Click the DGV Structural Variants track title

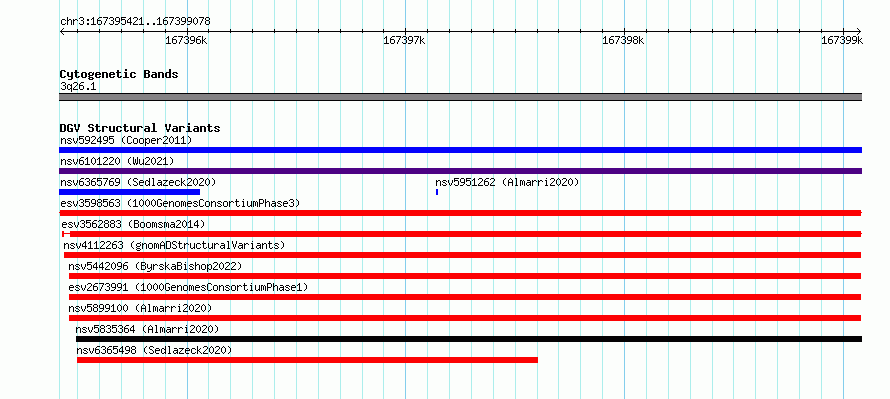140,128
